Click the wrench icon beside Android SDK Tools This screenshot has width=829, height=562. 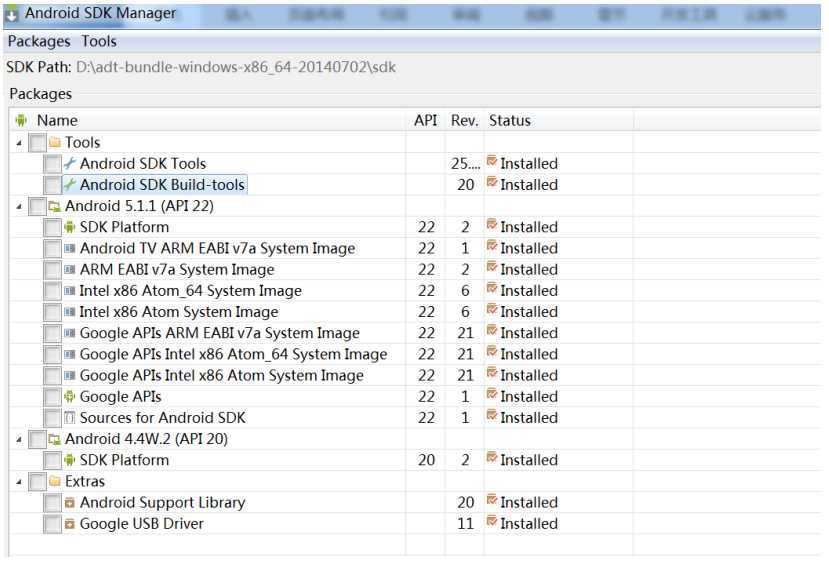70,164
